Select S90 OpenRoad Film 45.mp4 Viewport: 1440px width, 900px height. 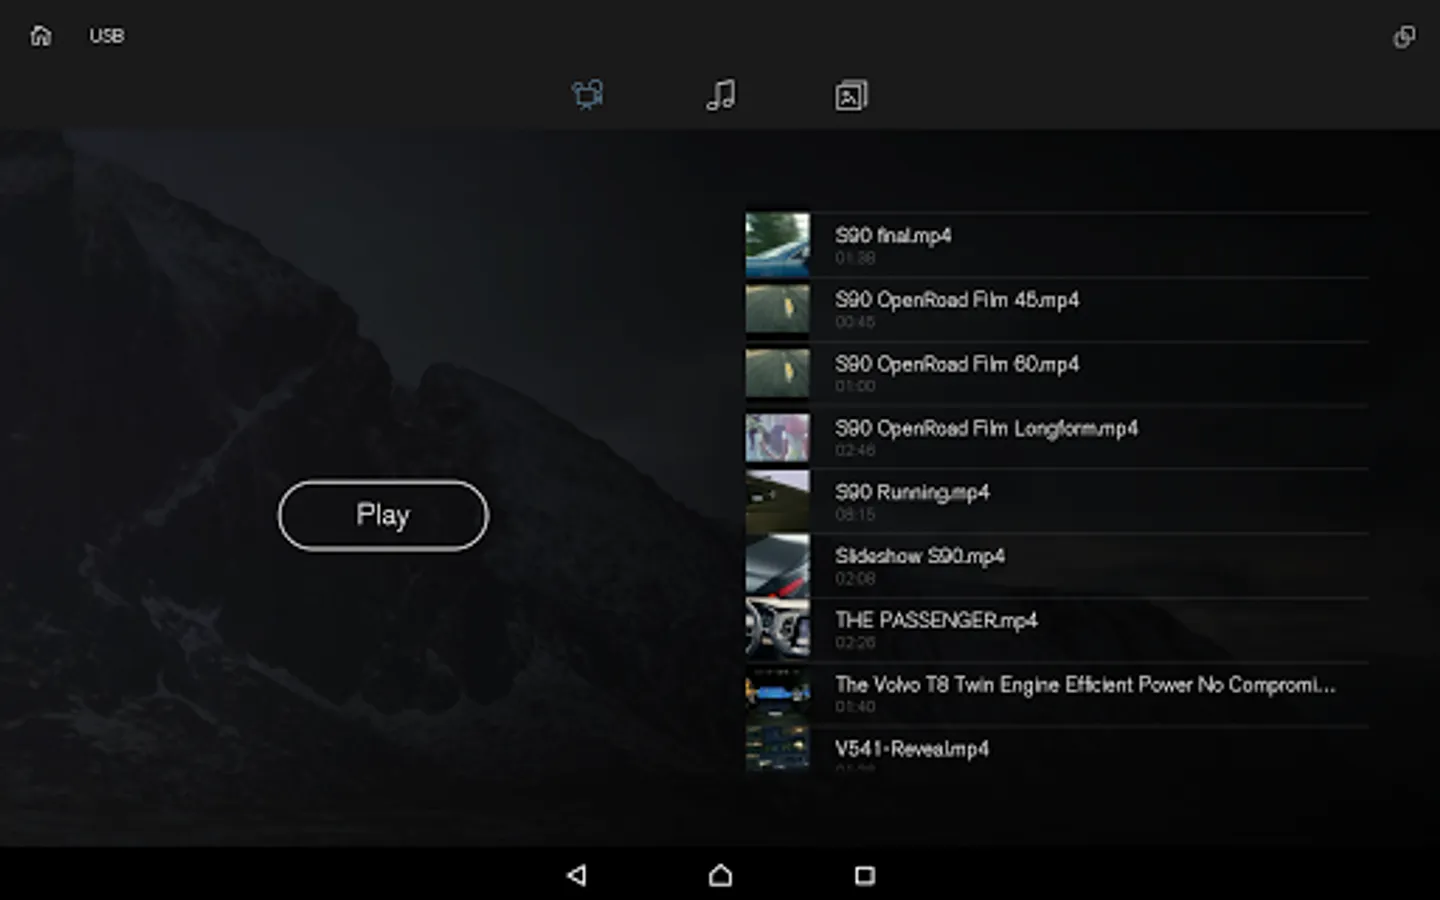coord(957,300)
